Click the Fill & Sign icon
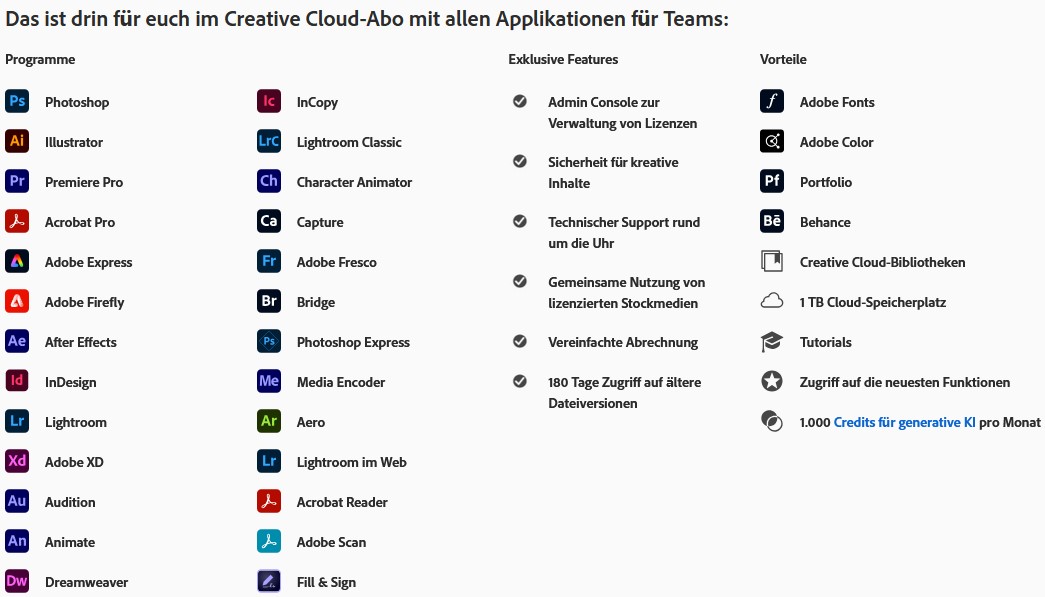Viewport: 1045px width, 597px height. tap(269, 581)
